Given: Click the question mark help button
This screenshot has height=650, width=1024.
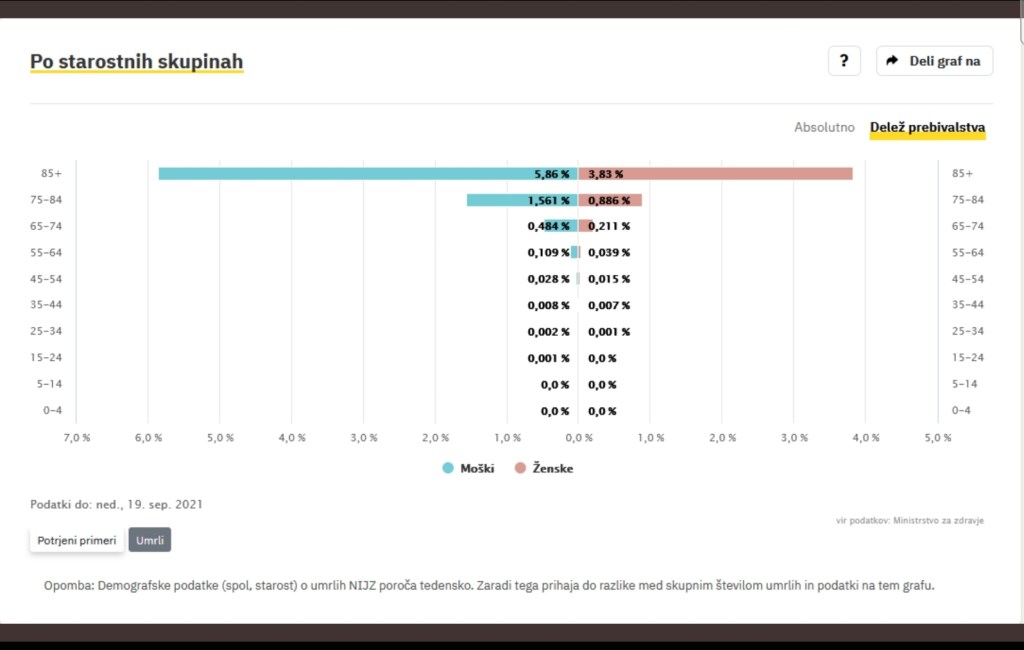Looking at the screenshot, I should (844, 61).
